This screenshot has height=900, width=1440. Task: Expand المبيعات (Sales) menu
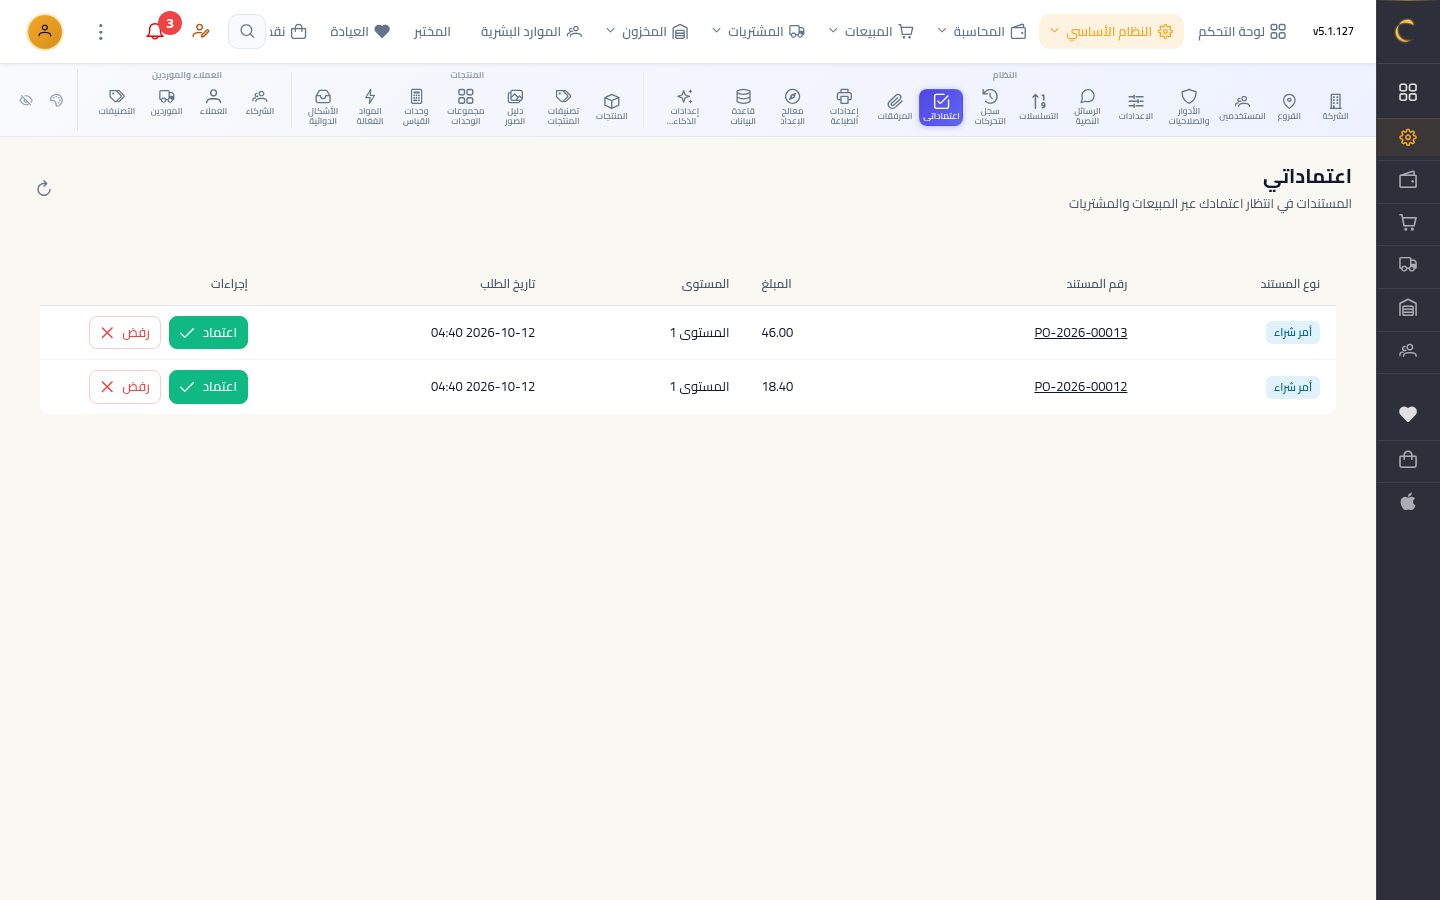(871, 31)
